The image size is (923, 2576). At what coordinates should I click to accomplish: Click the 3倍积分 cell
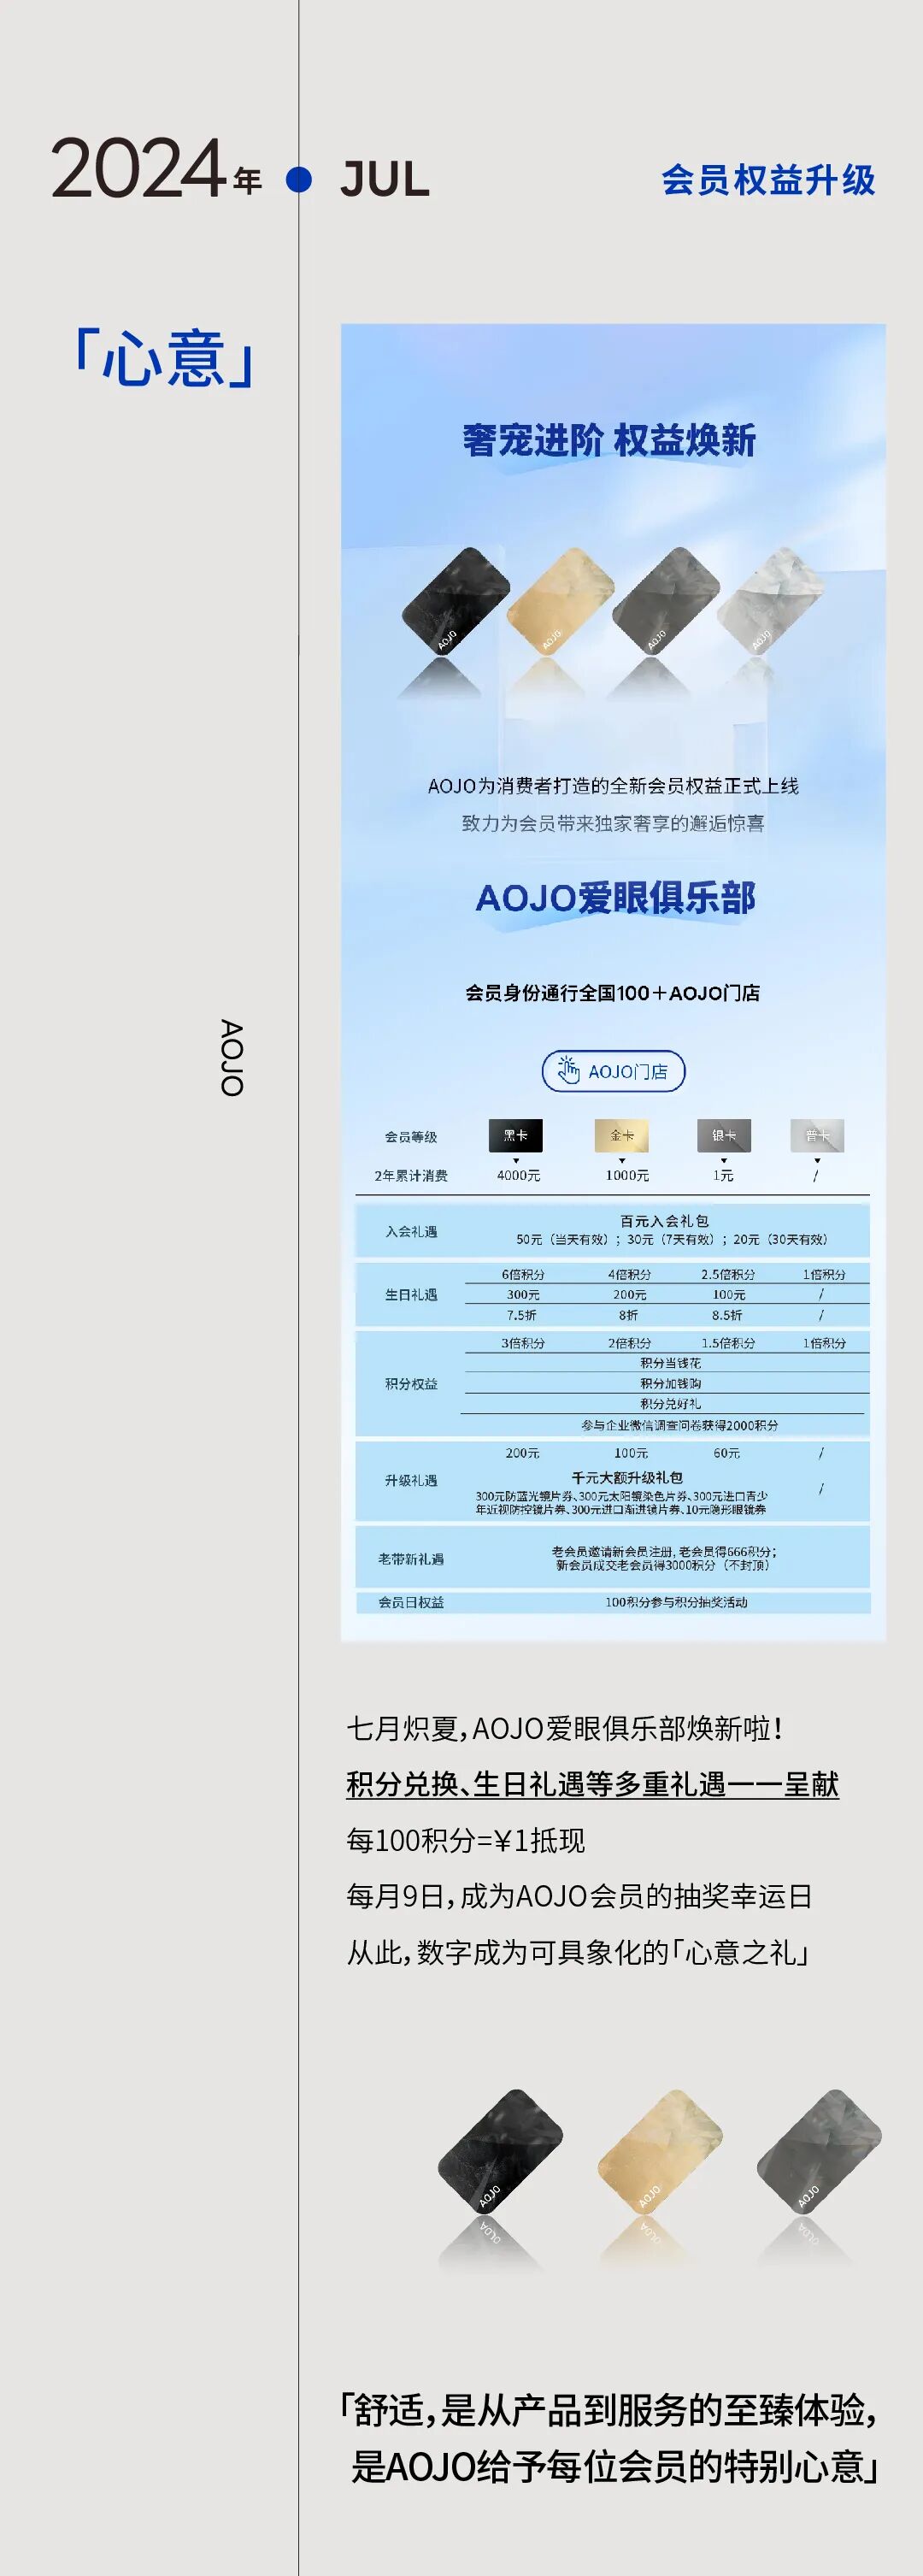[523, 1343]
